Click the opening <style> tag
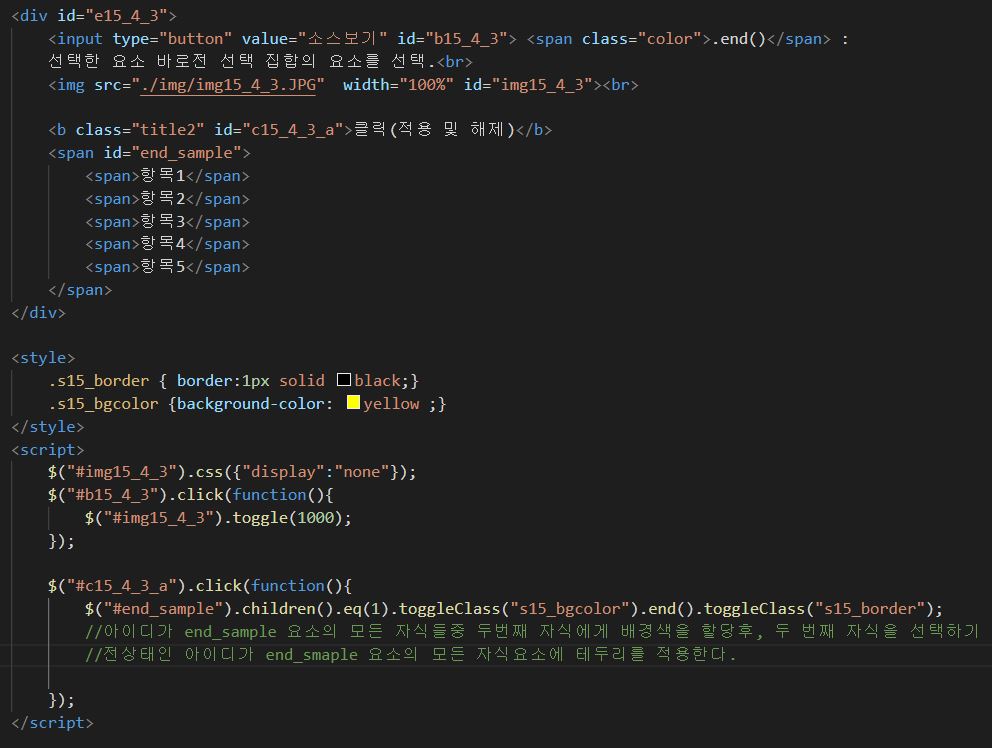The height and width of the screenshot is (748, 992). coord(43,358)
